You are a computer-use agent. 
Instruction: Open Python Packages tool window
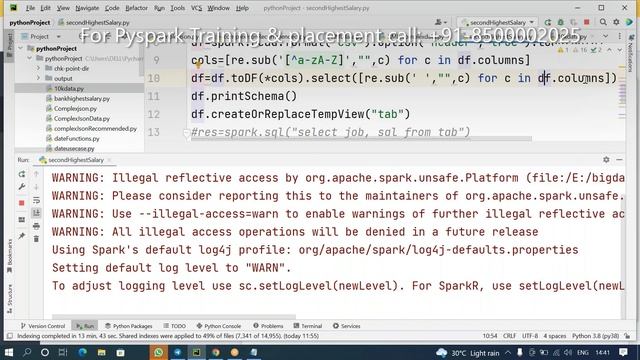point(129,326)
